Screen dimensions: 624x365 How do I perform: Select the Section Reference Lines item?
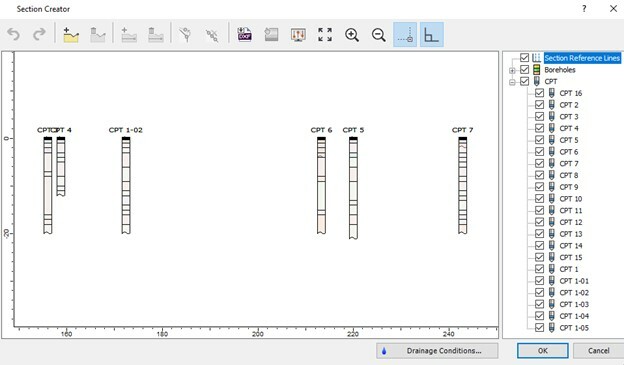point(582,58)
